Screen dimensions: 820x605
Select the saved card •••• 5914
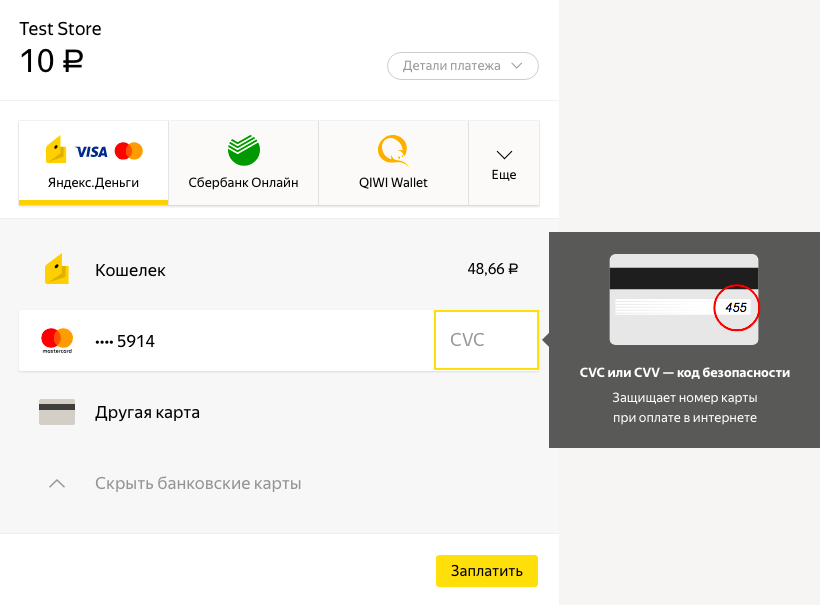coord(226,340)
